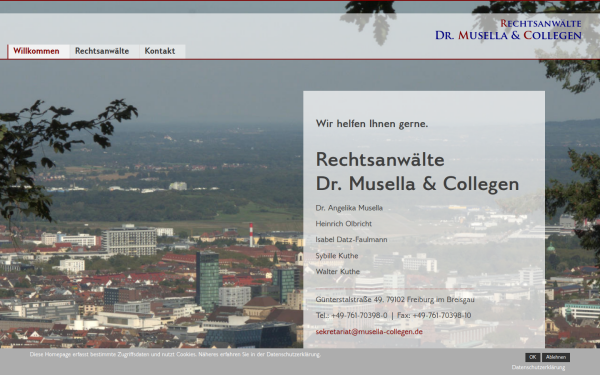The height and width of the screenshot is (375, 600).
Task: Select the name Isabel Datz-Faulmann
Action: point(351,240)
